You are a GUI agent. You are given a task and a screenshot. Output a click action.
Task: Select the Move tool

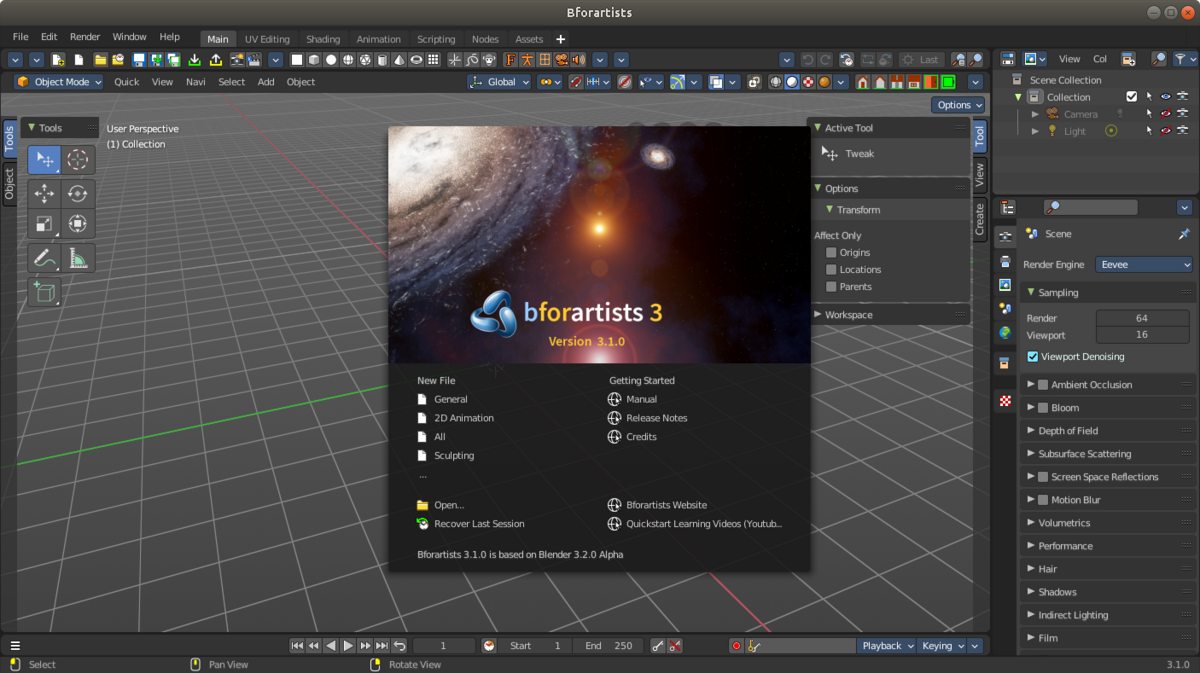[44, 194]
